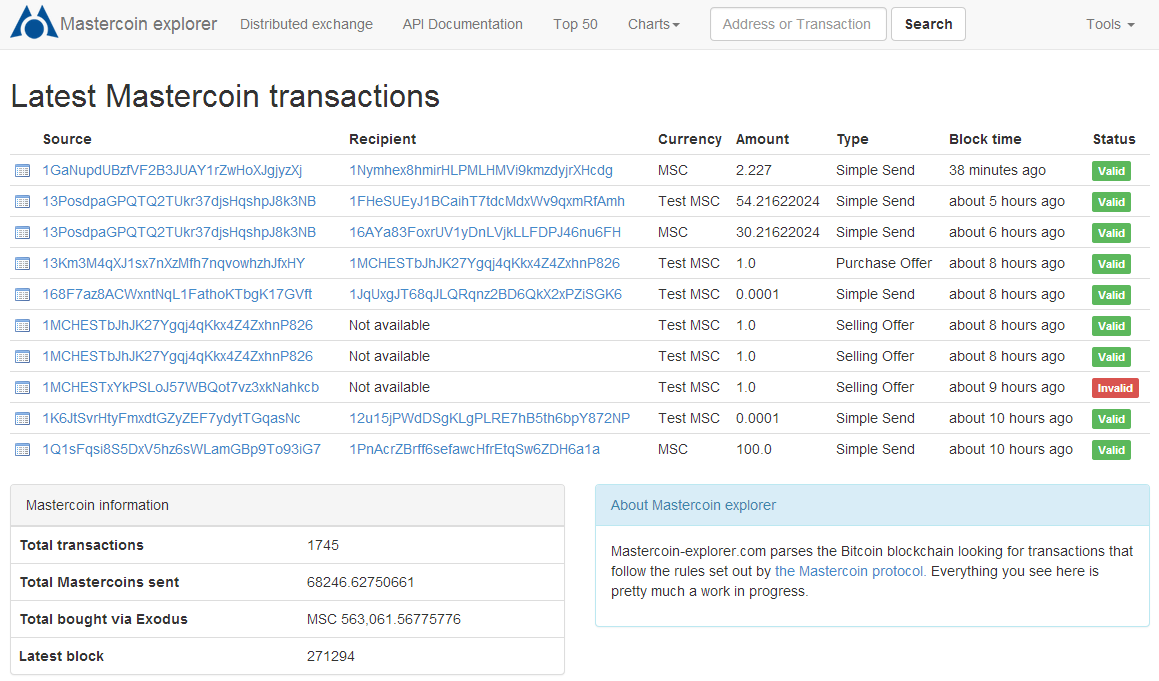Click the Purchase Offer type cell

tap(884, 263)
